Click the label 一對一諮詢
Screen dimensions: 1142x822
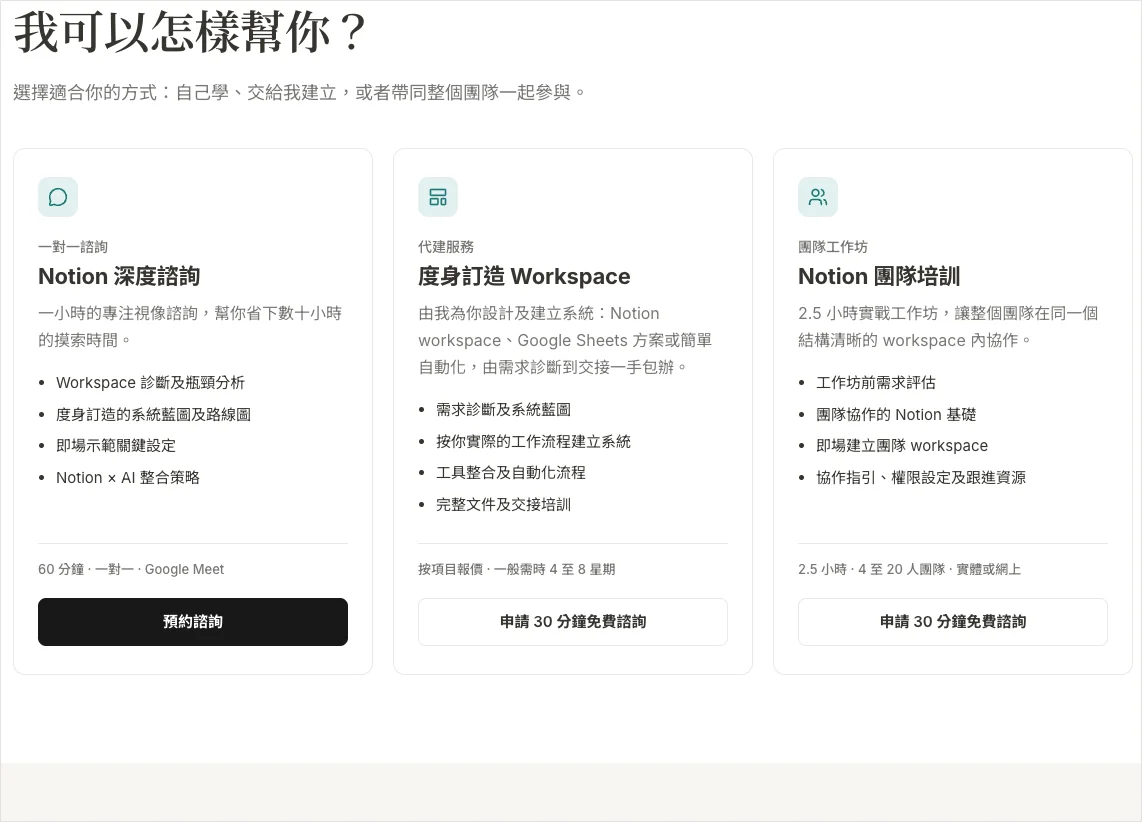pyautogui.click(x=73, y=247)
